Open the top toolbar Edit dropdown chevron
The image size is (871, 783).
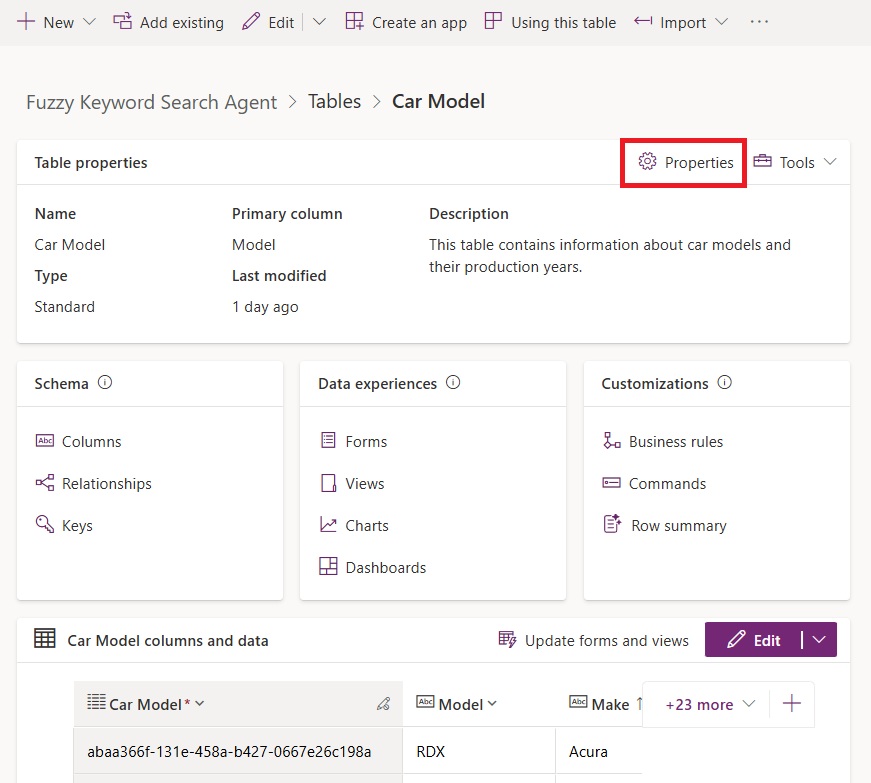pyautogui.click(x=319, y=22)
